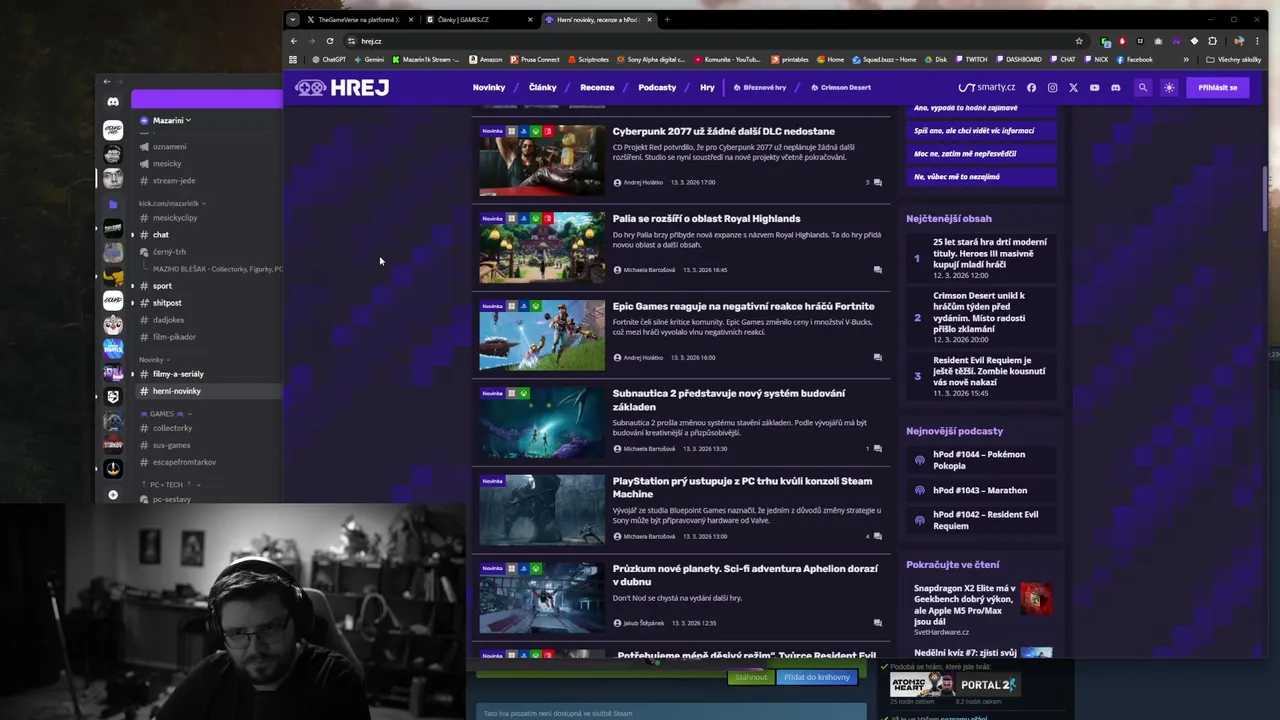This screenshot has width=1280, height=720.
Task: Open Chrome tab search dropdown arrow
Action: pos(292,19)
